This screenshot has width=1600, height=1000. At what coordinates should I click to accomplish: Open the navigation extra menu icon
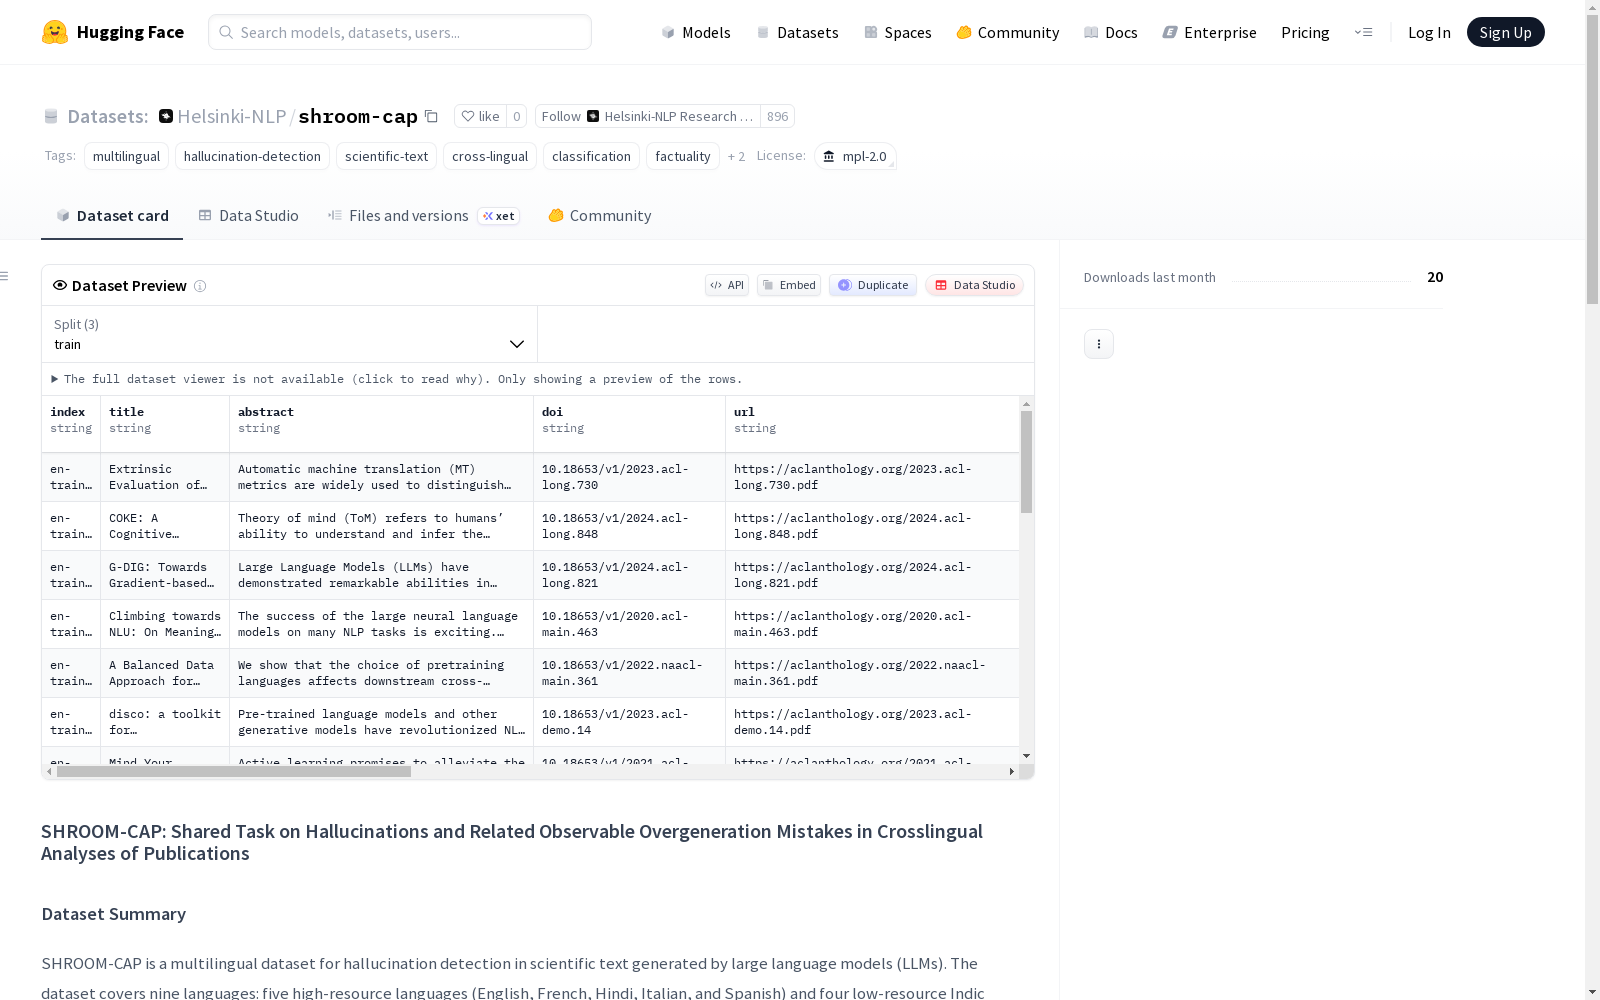tap(1363, 32)
